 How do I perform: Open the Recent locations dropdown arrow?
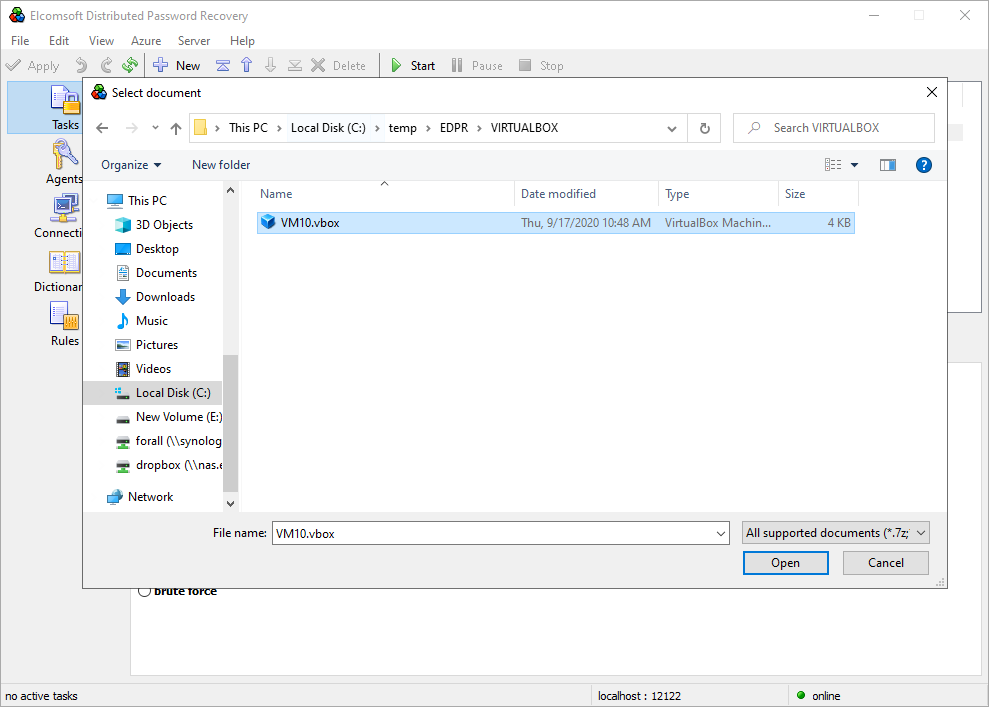pos(155,128)
